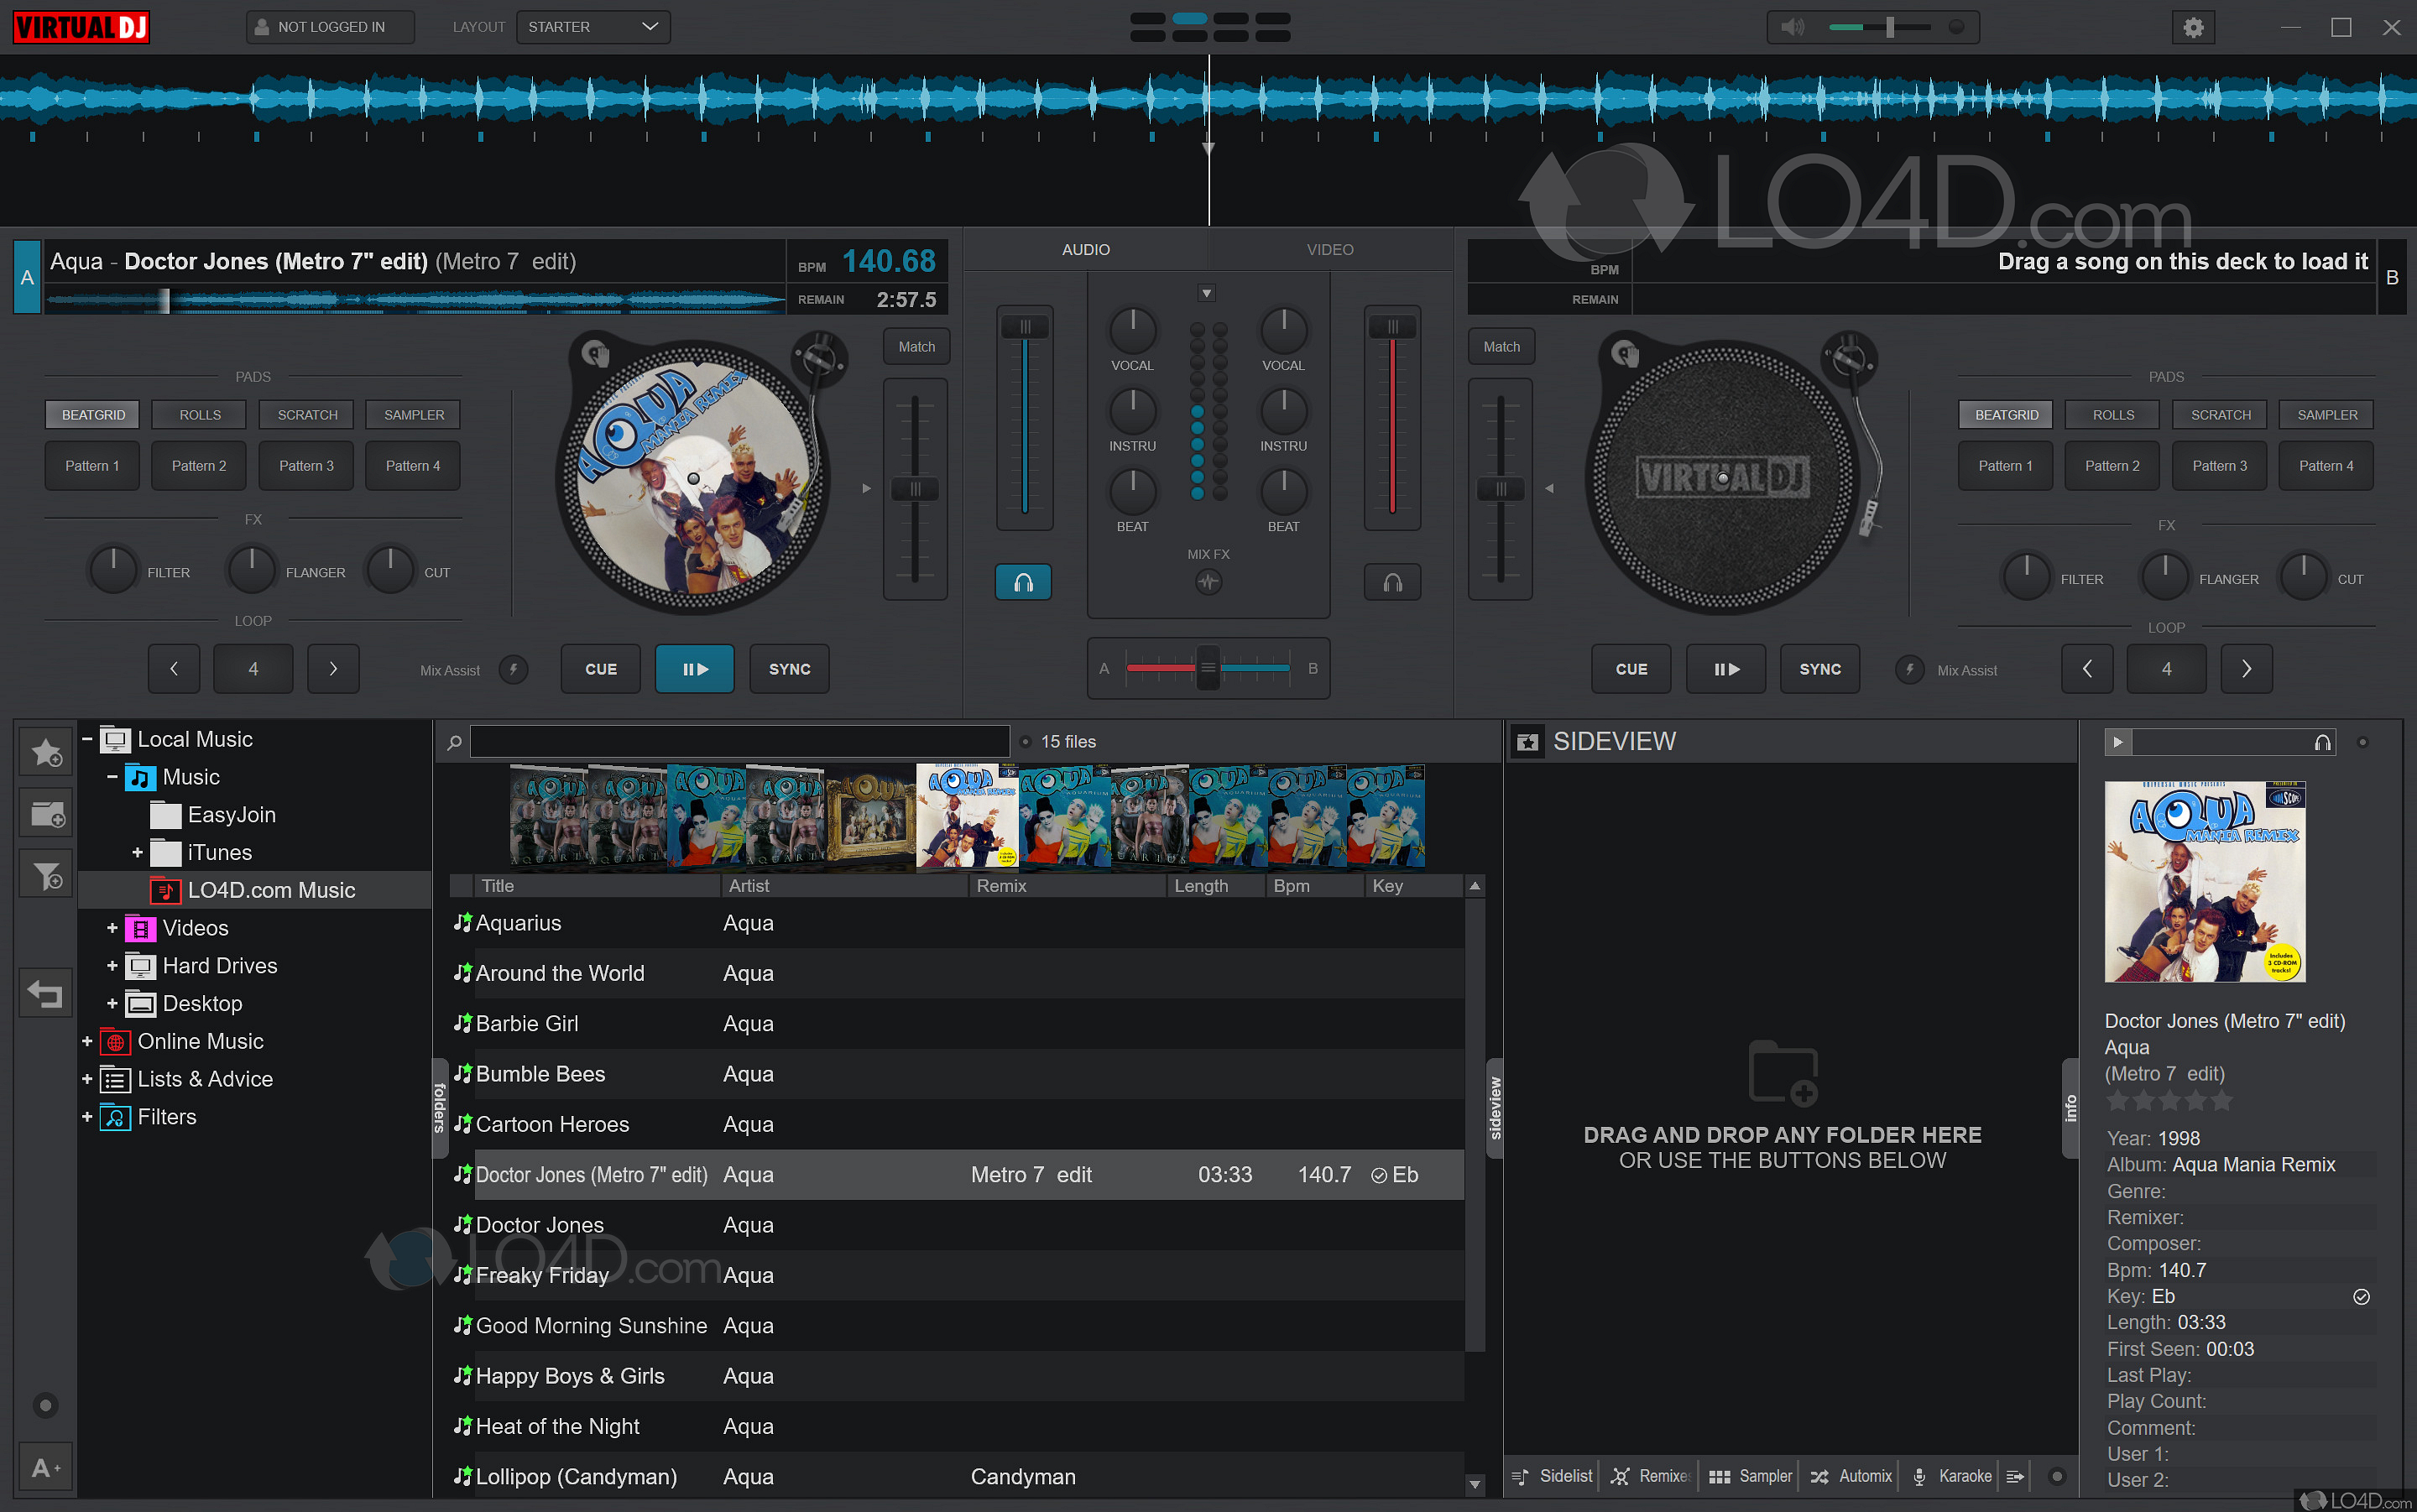Click the add virtual folder icon
This screenshot has height=1512, width=2417.
(x=46, y=814)
